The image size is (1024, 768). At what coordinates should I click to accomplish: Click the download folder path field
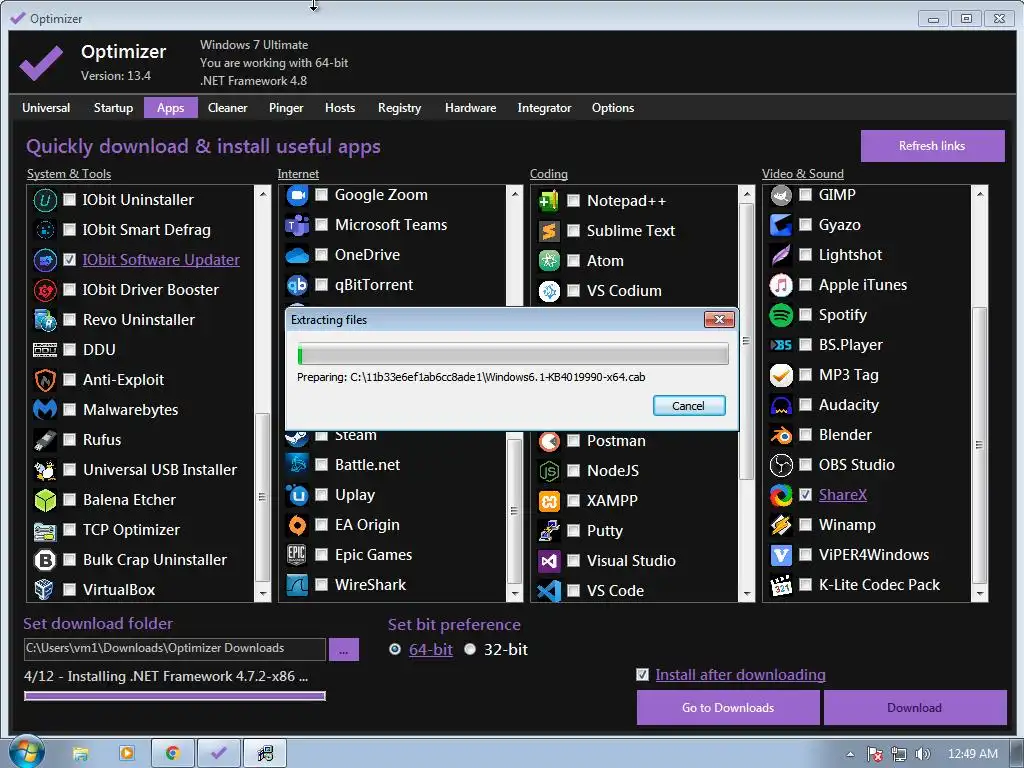point(174,649)
